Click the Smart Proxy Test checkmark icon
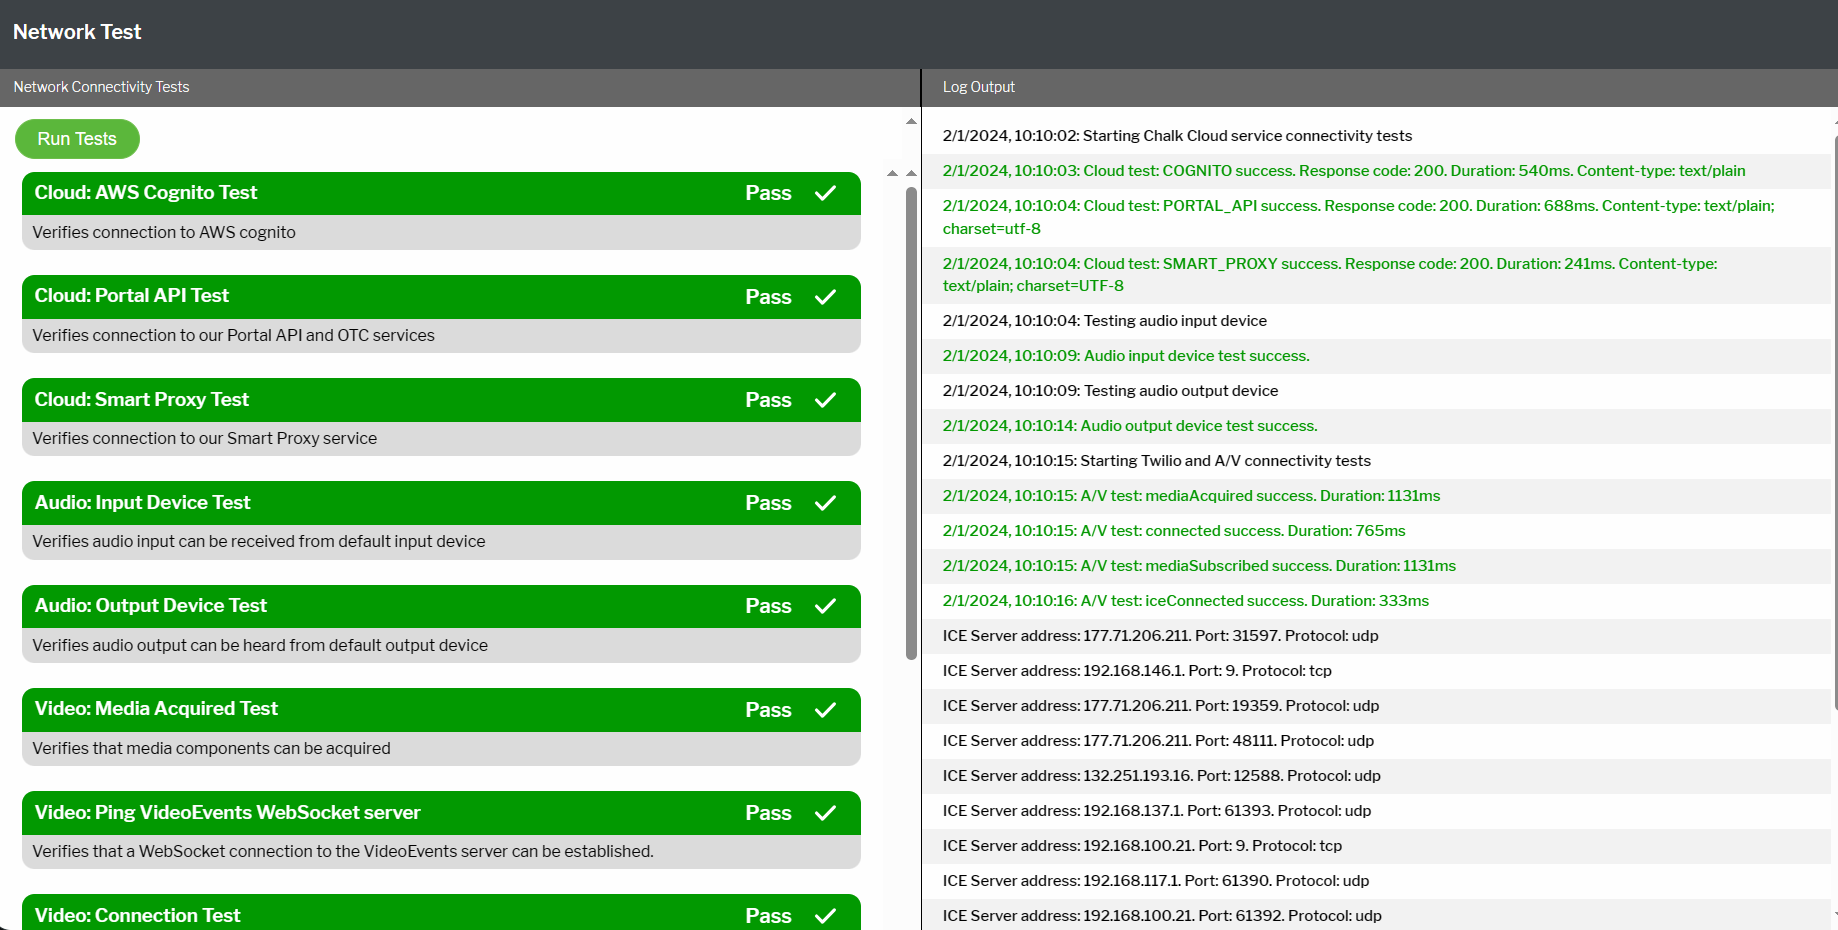The height and width of the screenshot is (930, 1838). pyautogui.click(x=825, y=400)
